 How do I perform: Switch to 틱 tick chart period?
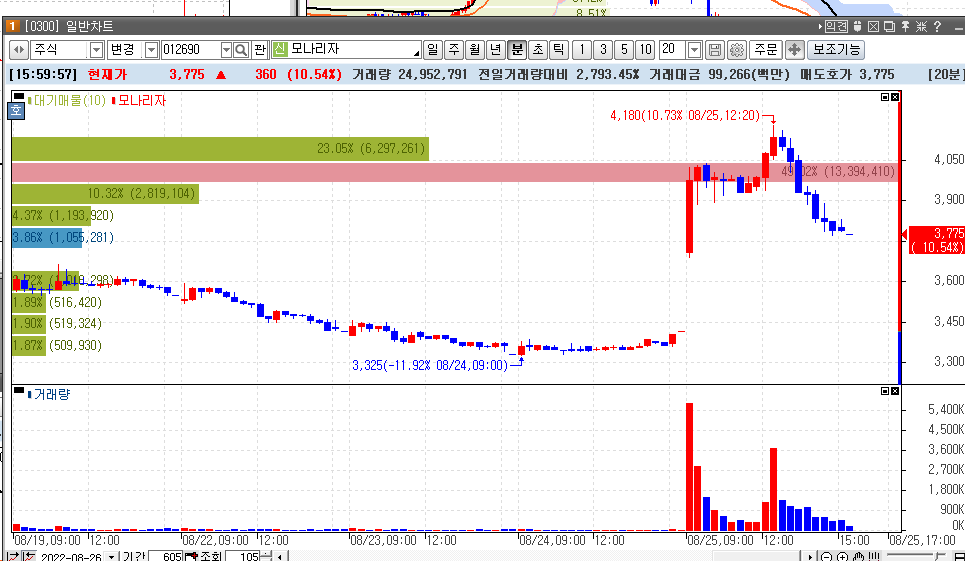pos(559,50)
